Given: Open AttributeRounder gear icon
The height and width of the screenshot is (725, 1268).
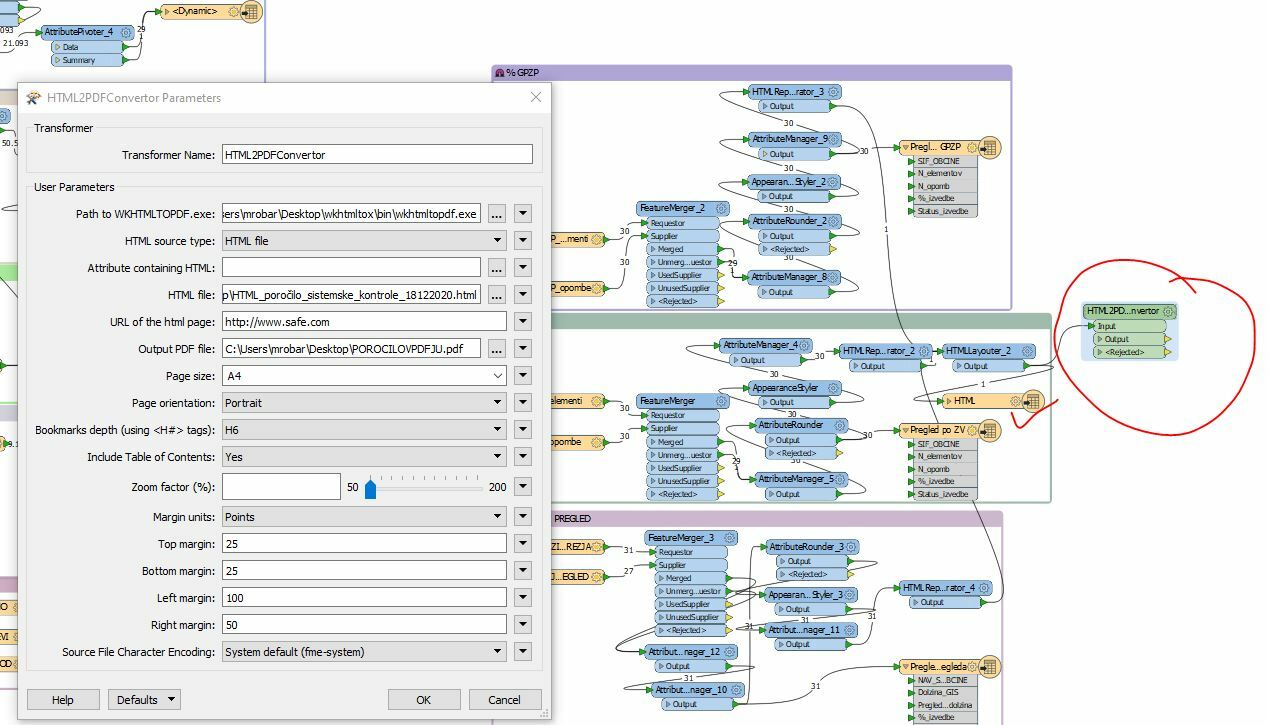Looking at the screenshot, I should [840, 426].
